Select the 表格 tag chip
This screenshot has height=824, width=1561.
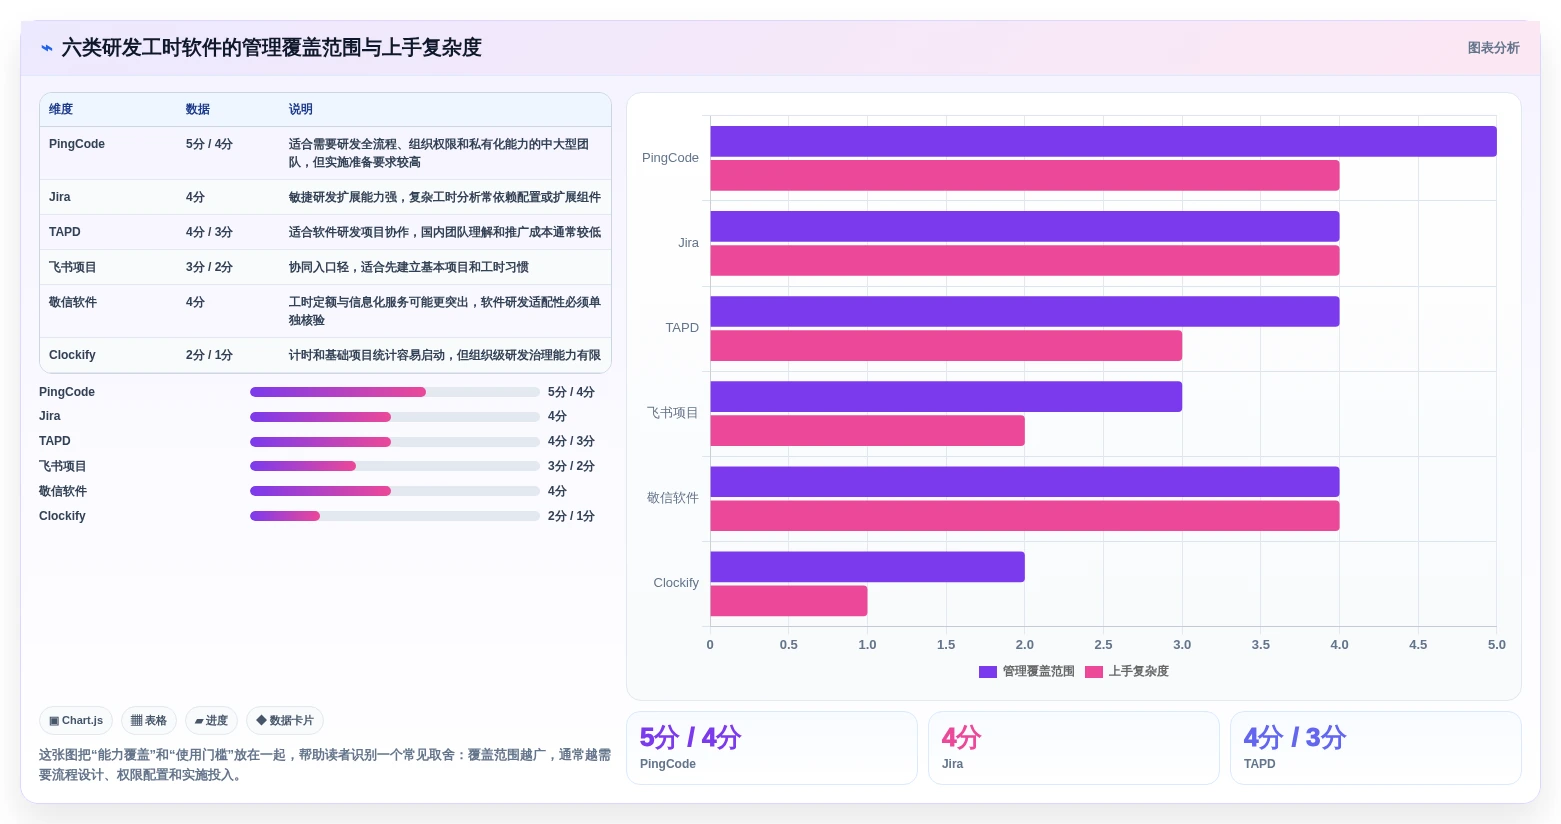tap(149, 720)
